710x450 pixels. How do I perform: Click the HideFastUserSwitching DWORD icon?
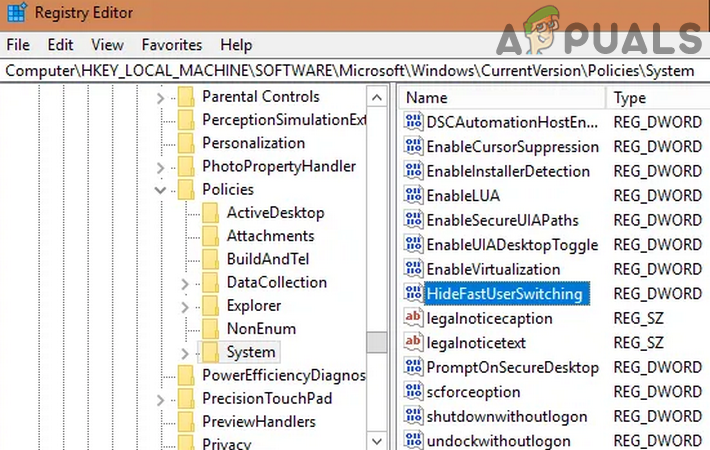tap(413, 293)
